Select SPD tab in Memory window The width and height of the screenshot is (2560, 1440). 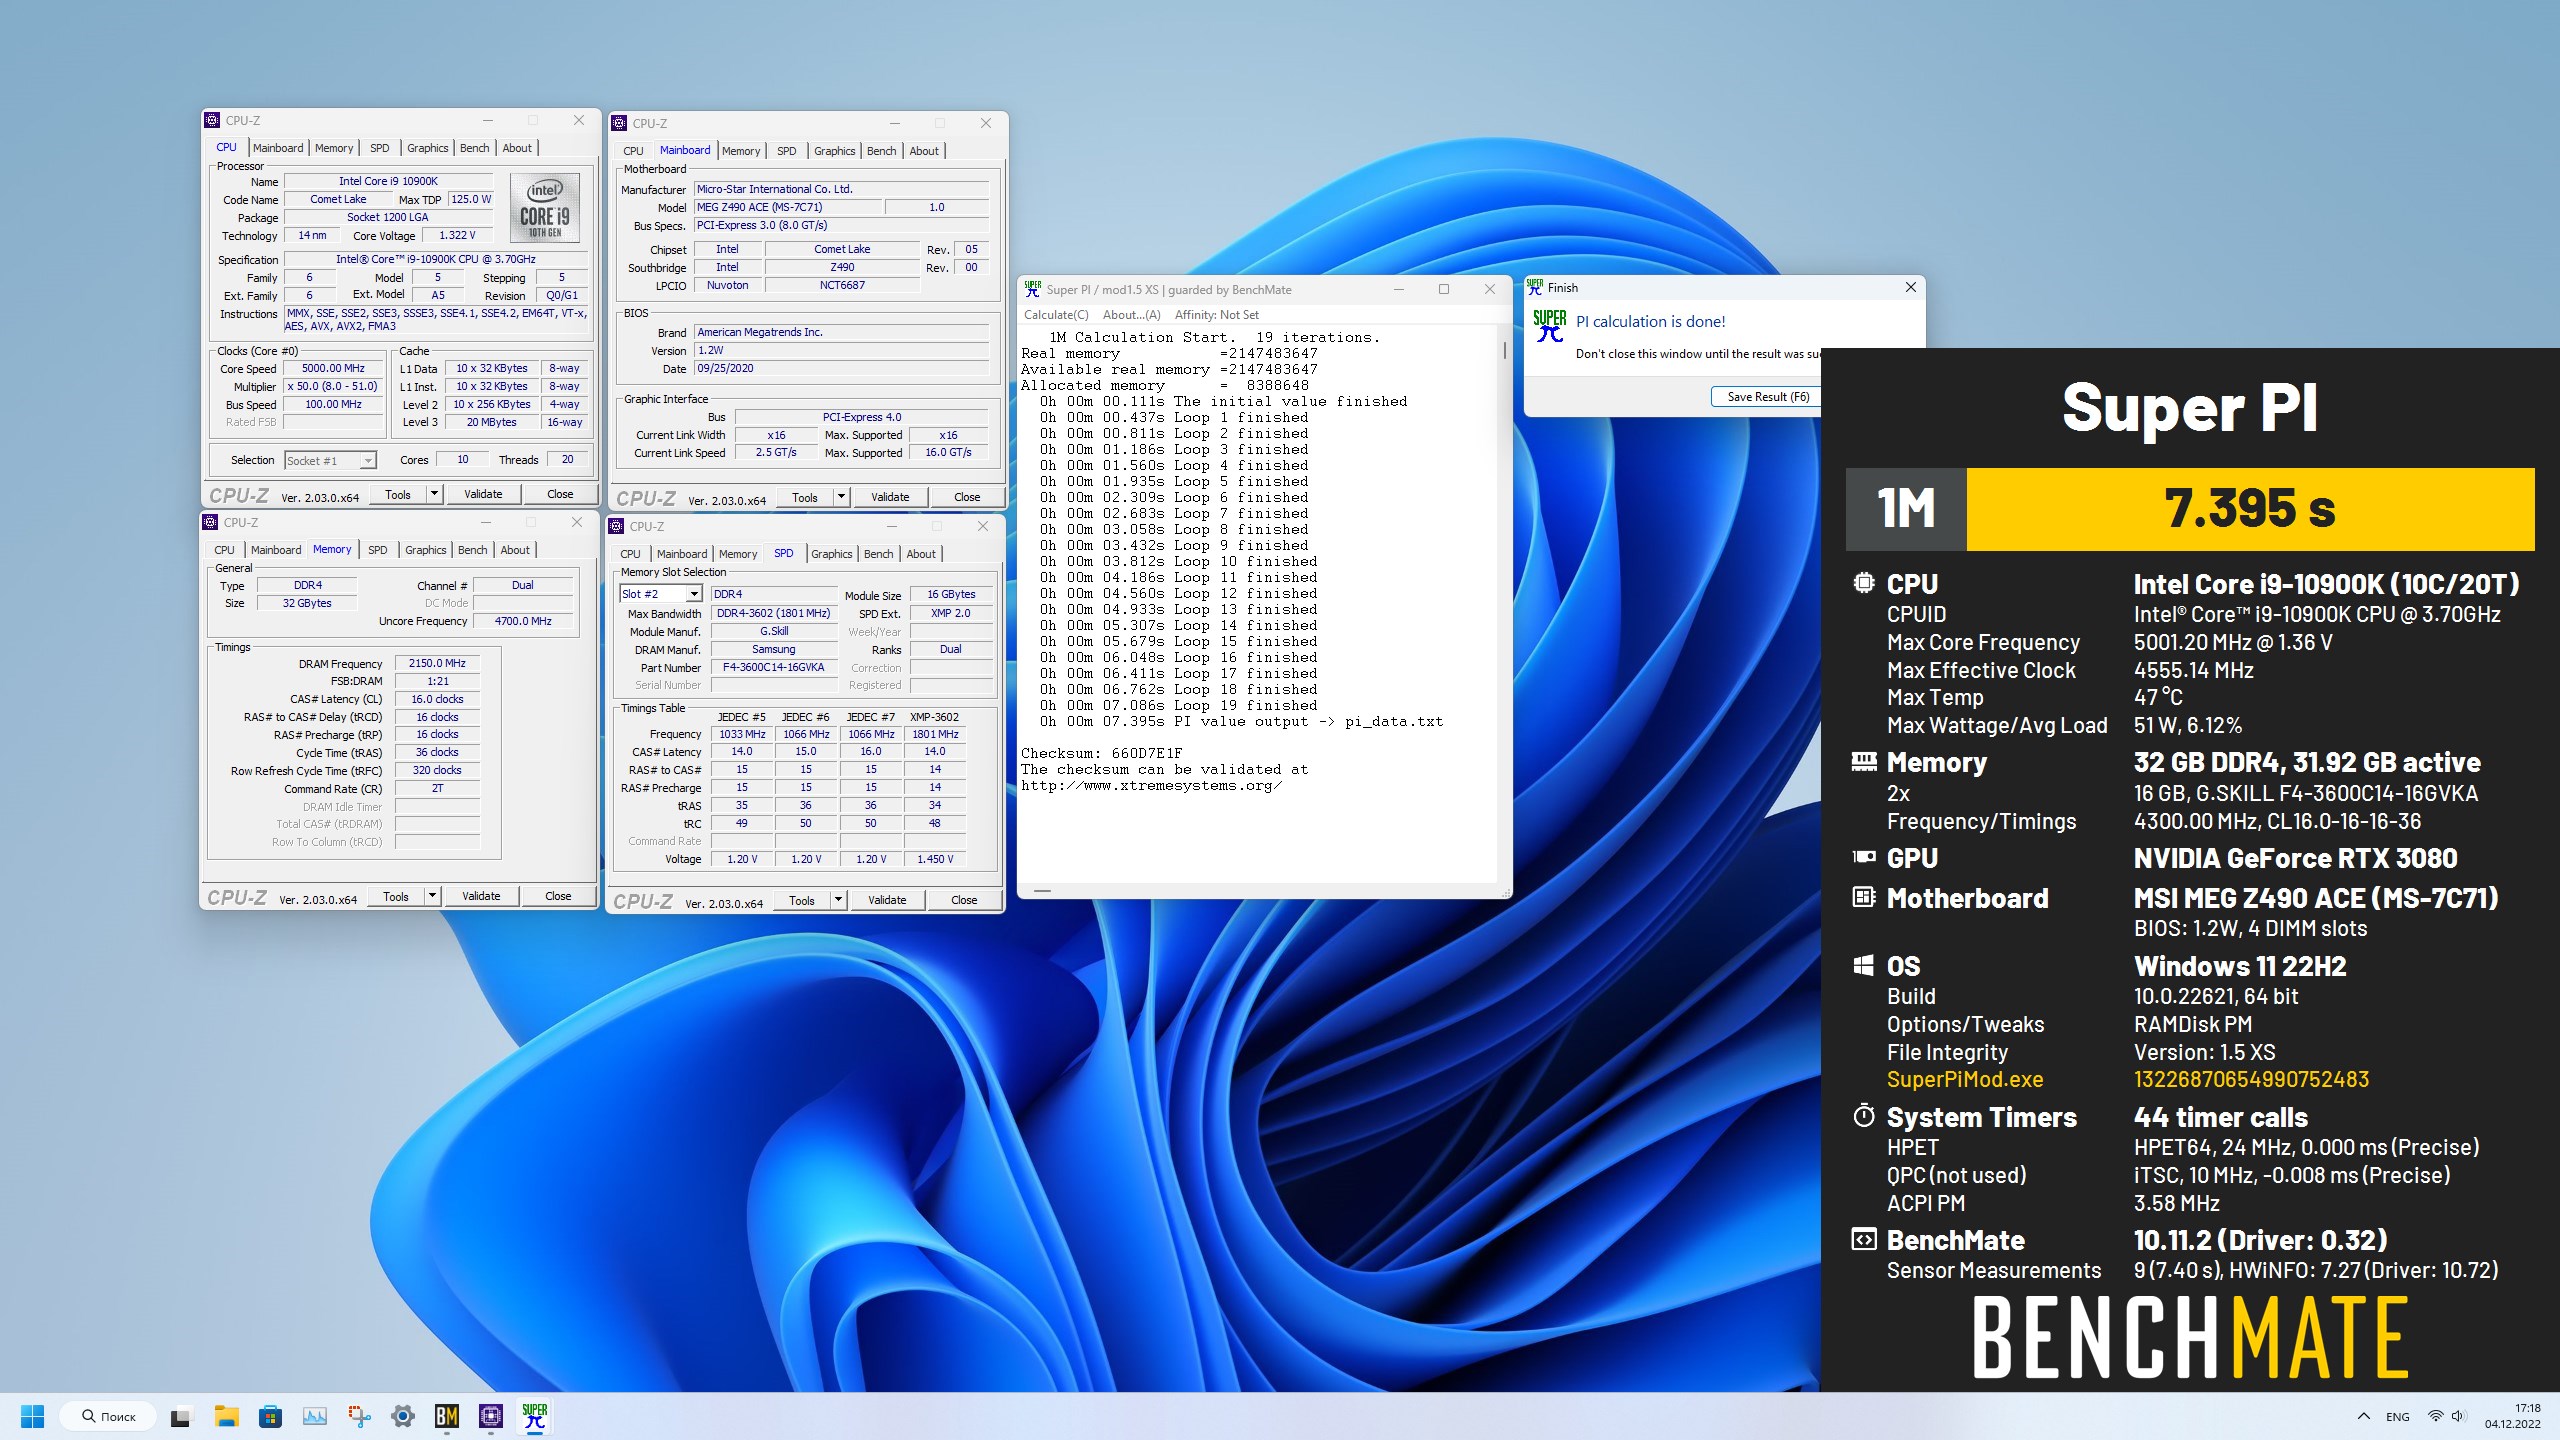pyautogui.click(x=377, y=550)
